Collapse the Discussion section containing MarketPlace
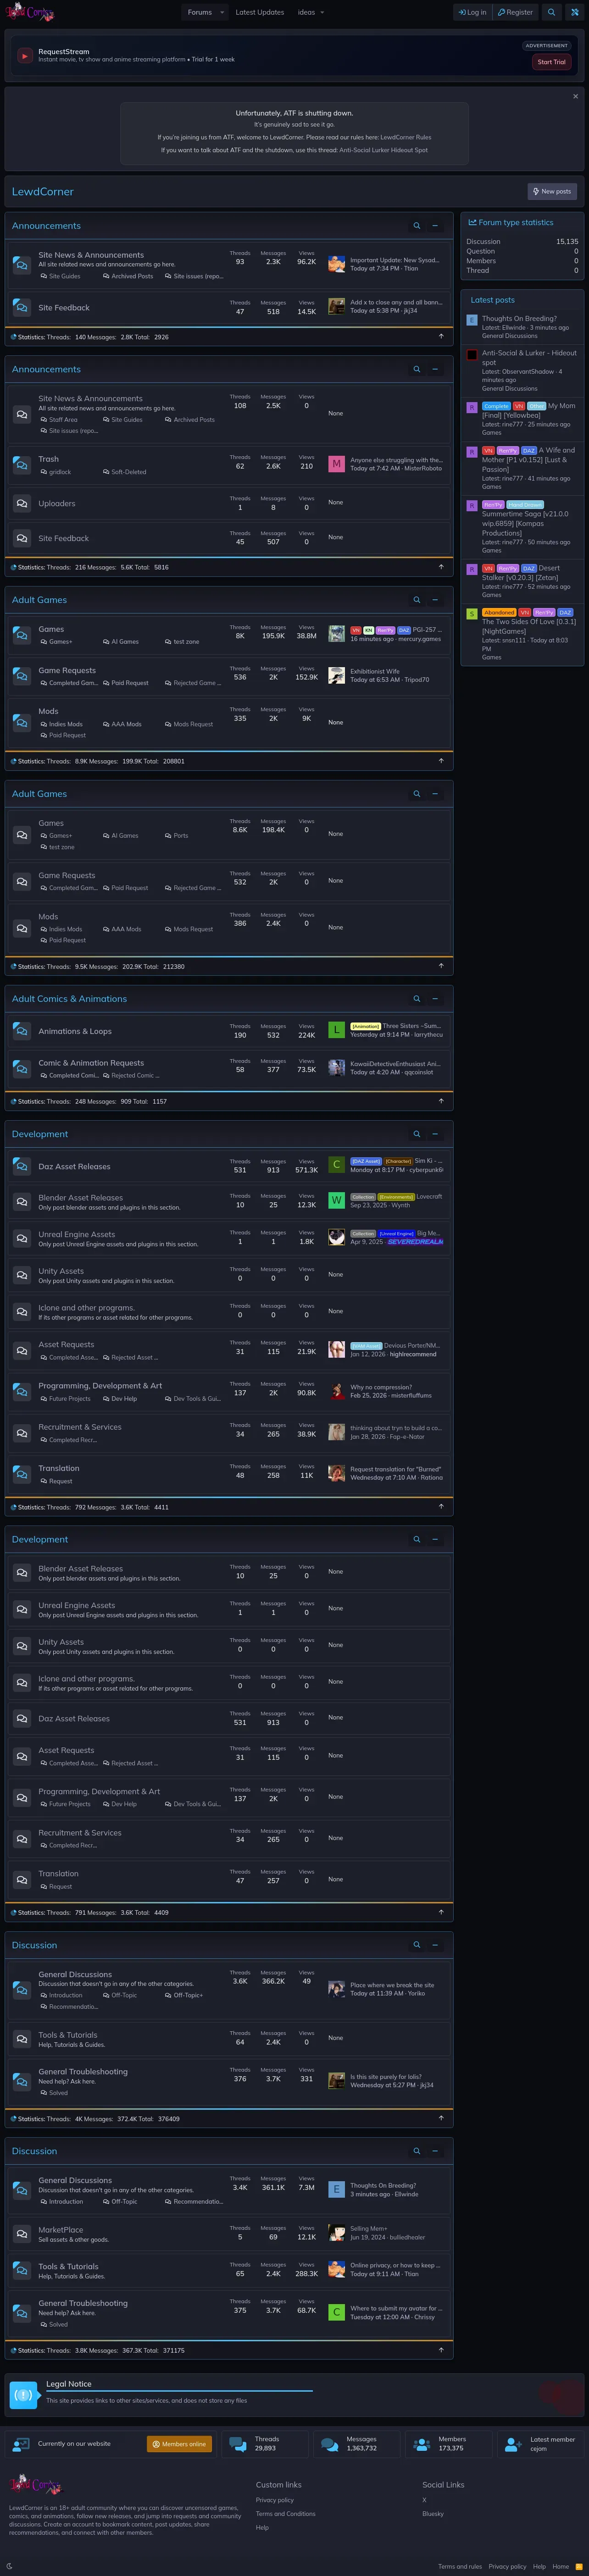Screen dimensions: 589x2576 [435, 2150]
